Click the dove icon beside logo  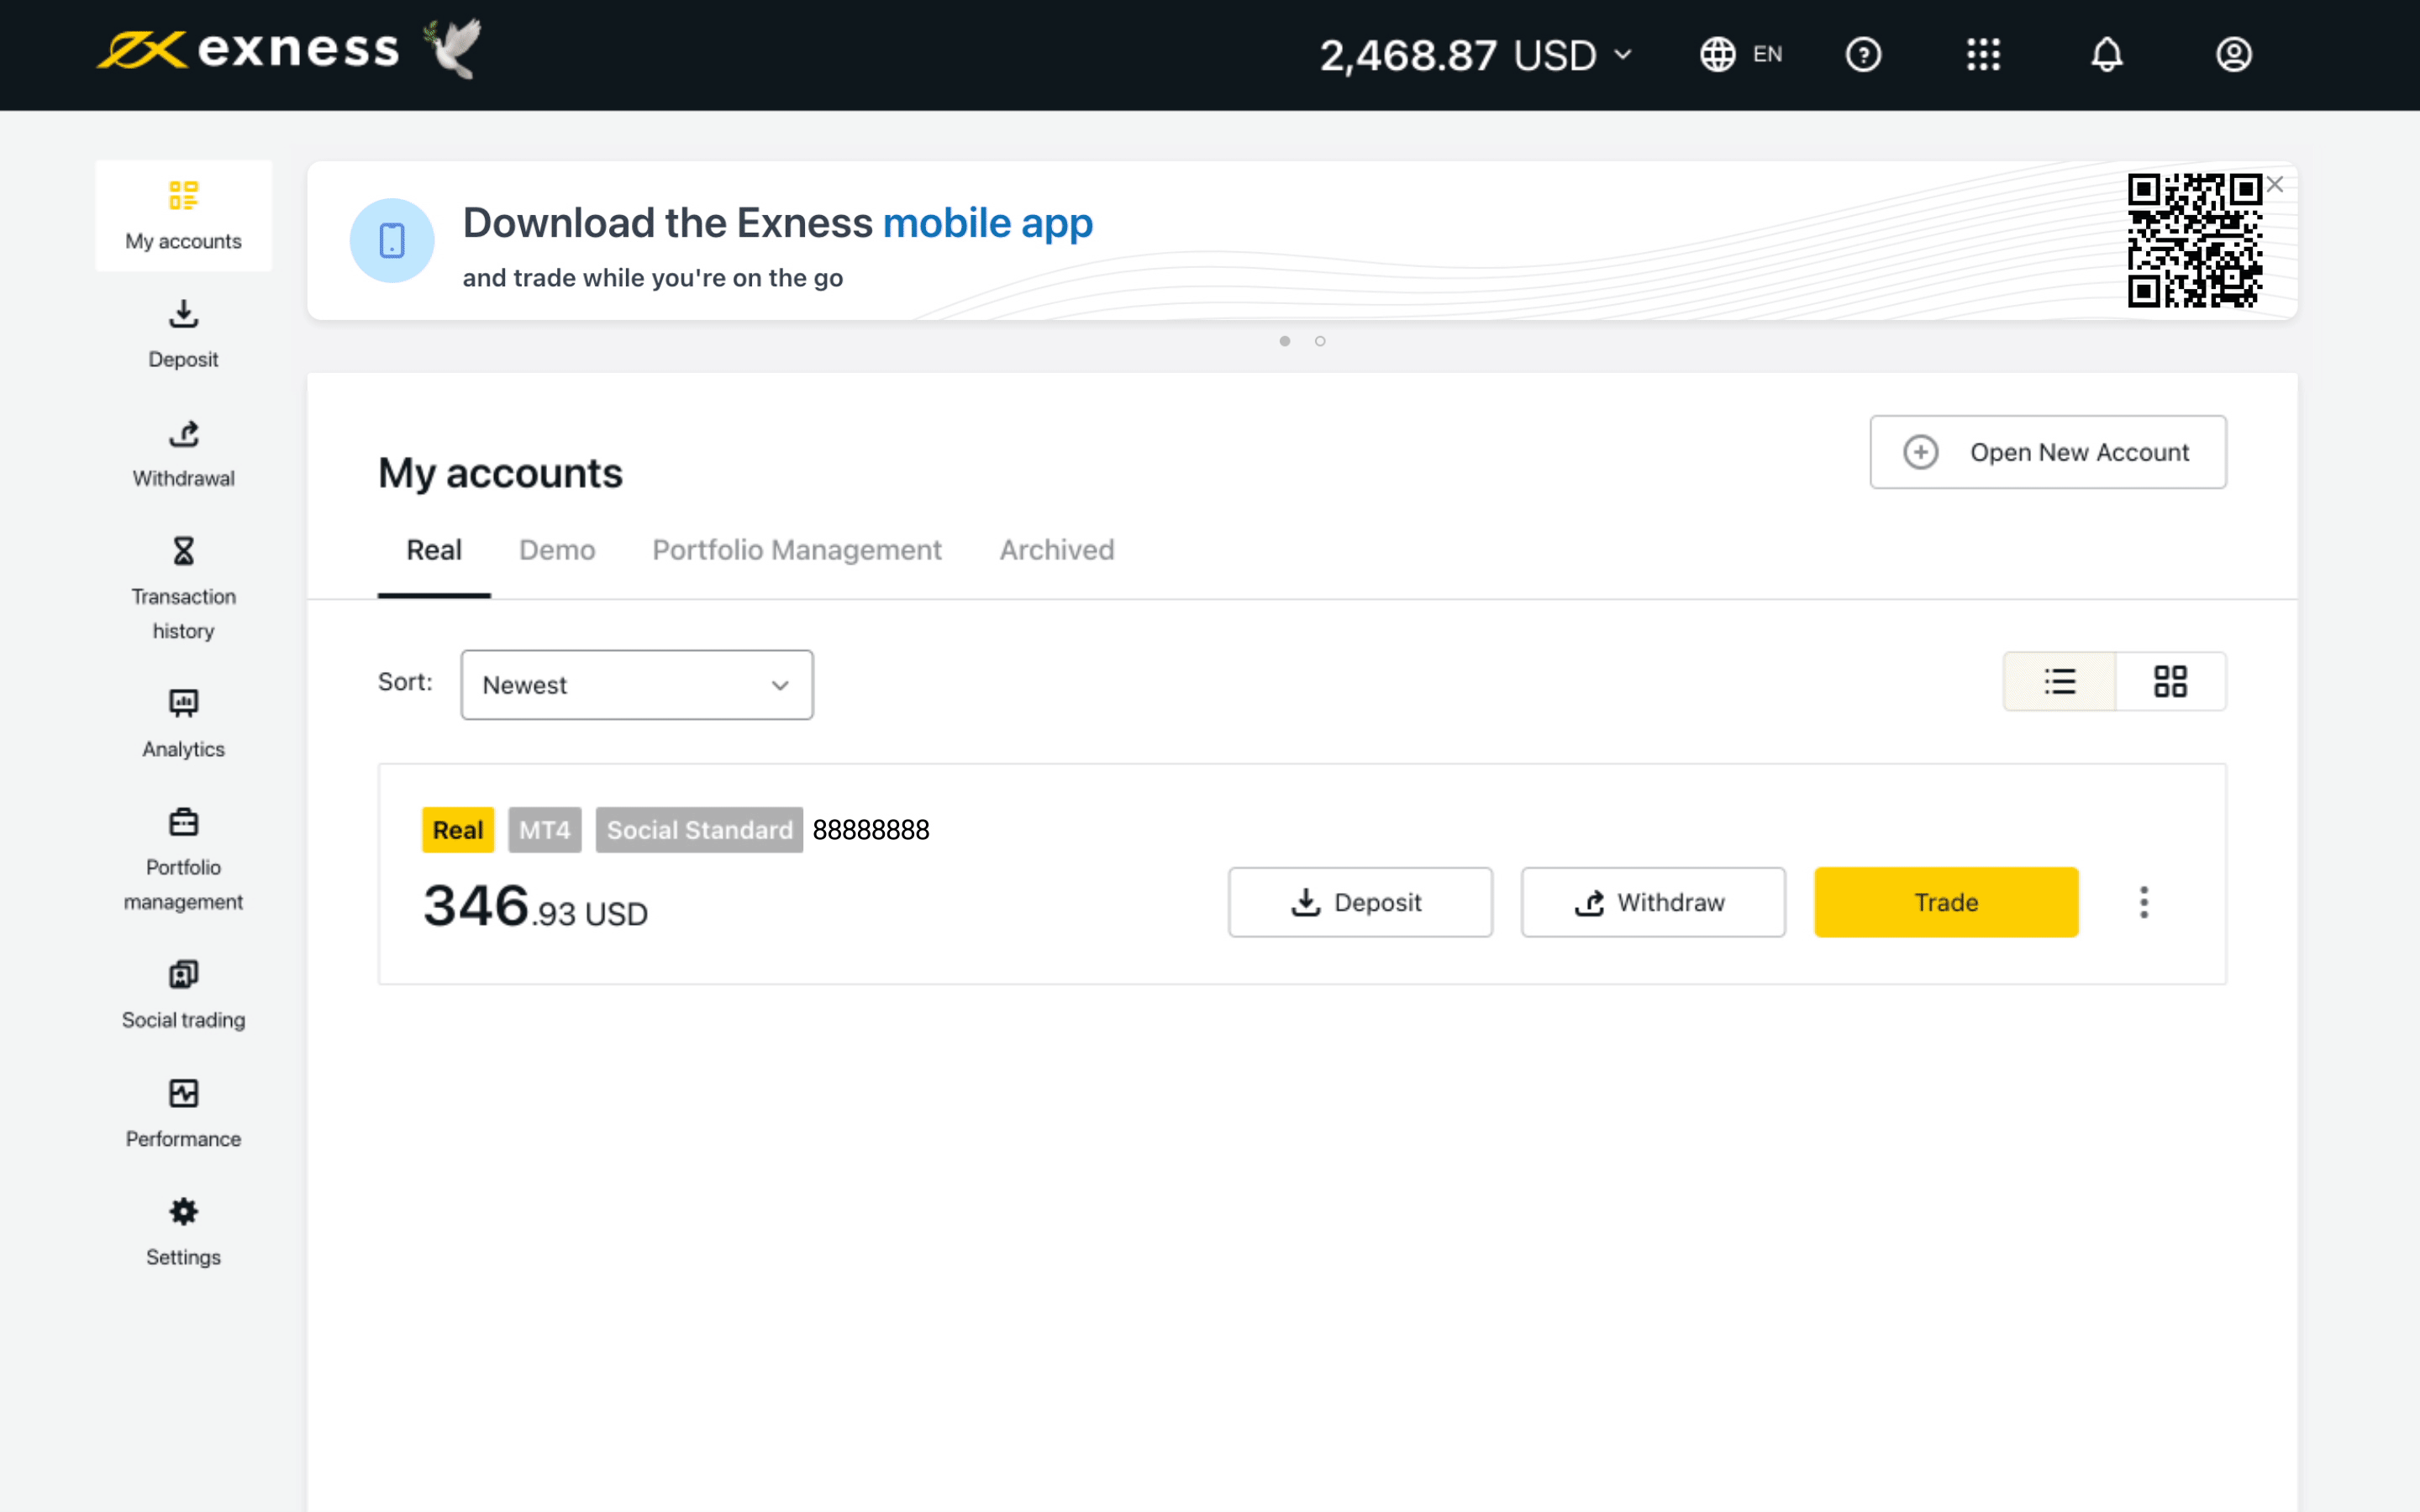point(453,48)
